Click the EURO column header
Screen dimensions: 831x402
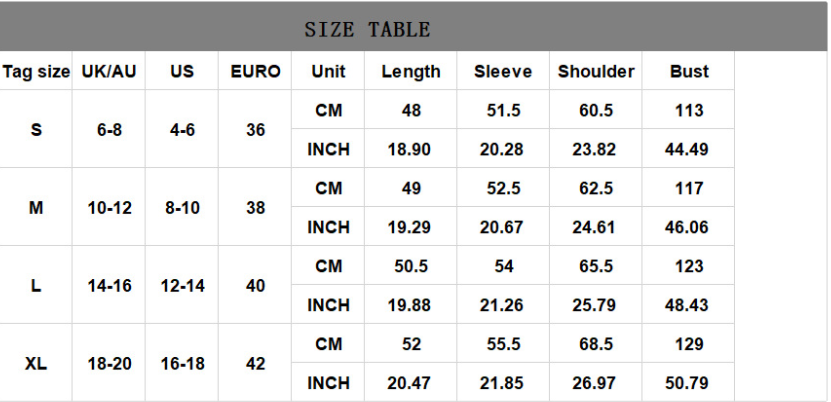(x=255, y=72)
